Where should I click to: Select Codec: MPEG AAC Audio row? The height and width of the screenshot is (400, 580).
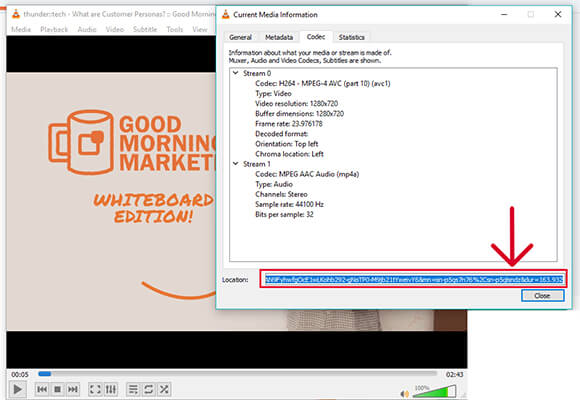point(307,174)
